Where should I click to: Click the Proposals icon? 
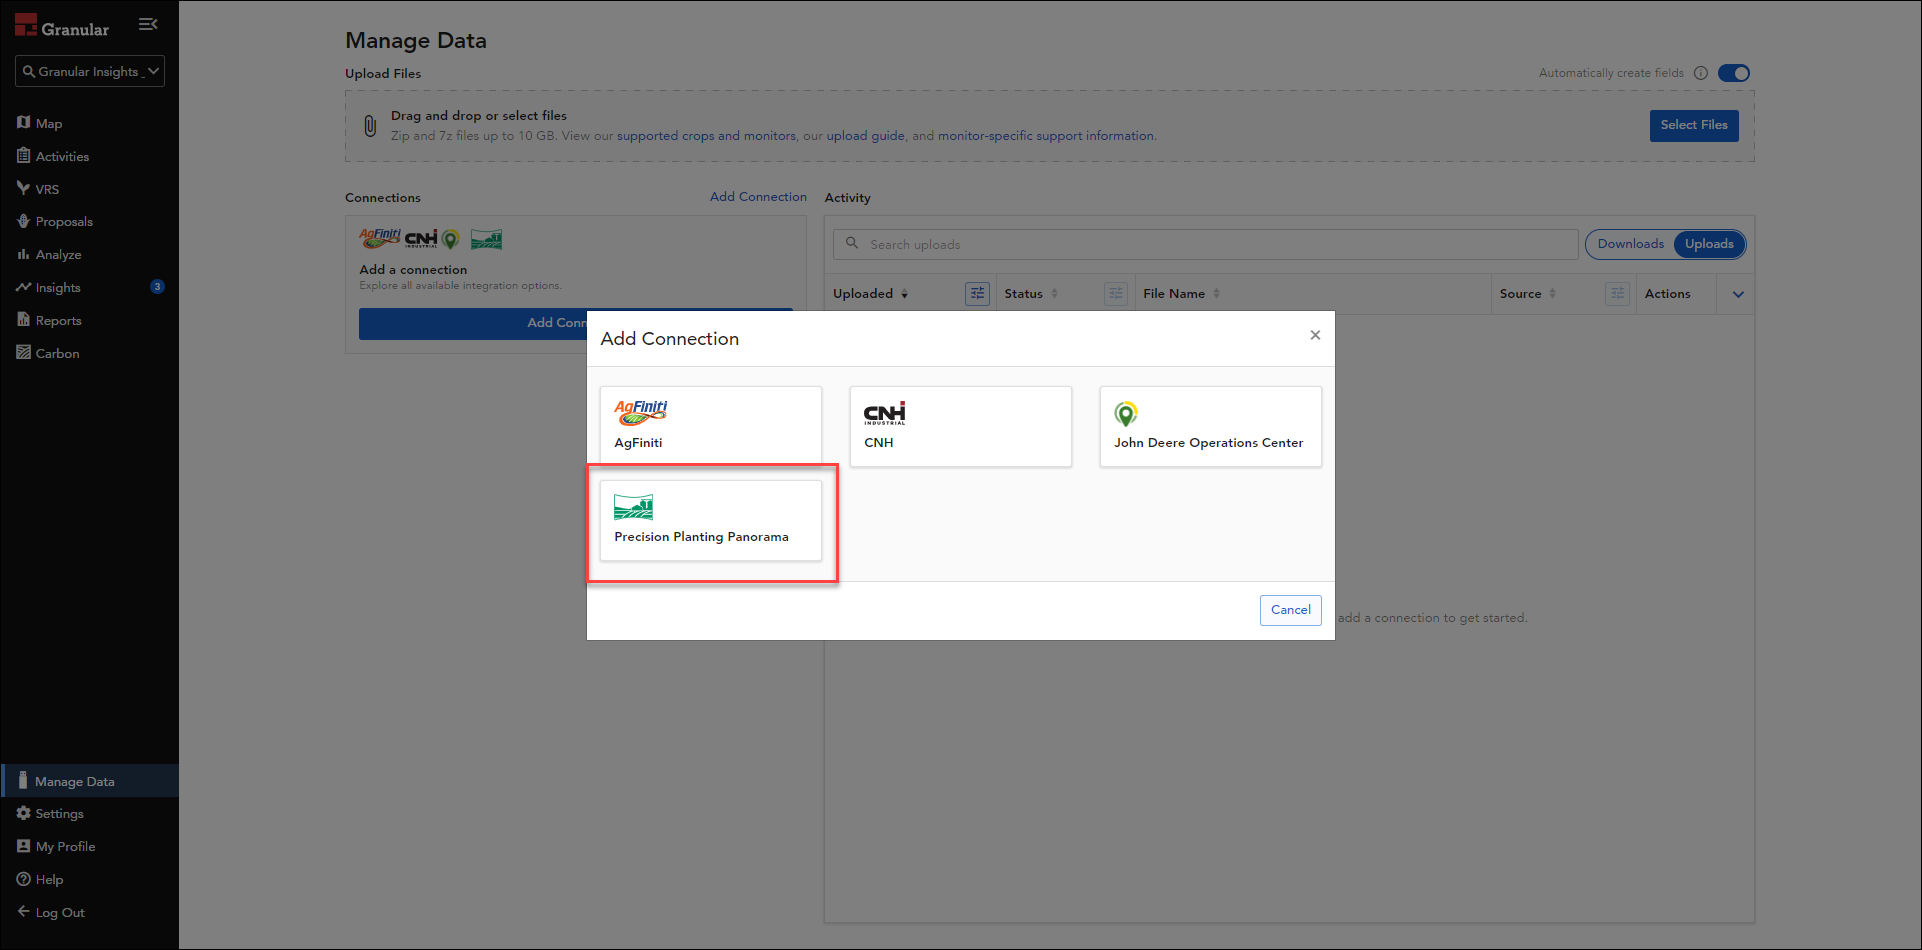(x=23, y=221)
